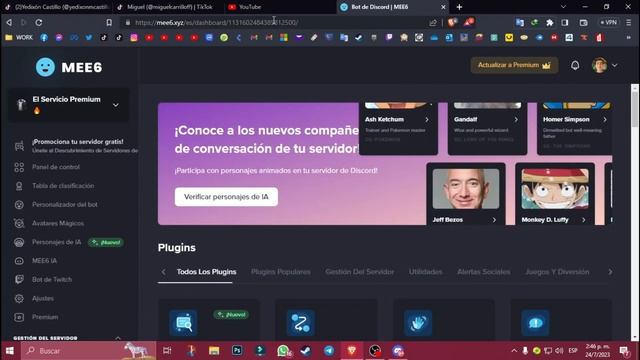640x360 pixels.
Task: Open the user avatar menu
Action: coord(604,65)
